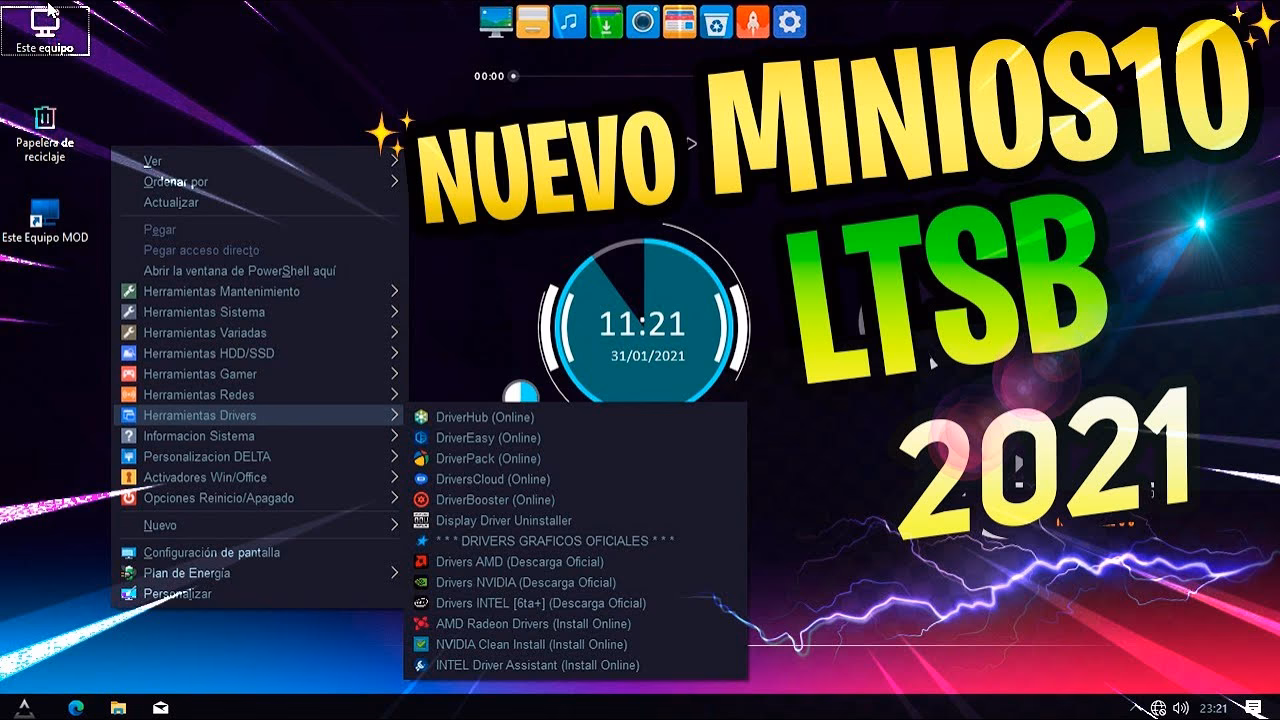Expand Herramientas Mantenimiento submenu arrow
Viewport: 1280px width, 720px height.
pyautogui.click(x=395, y=291)
